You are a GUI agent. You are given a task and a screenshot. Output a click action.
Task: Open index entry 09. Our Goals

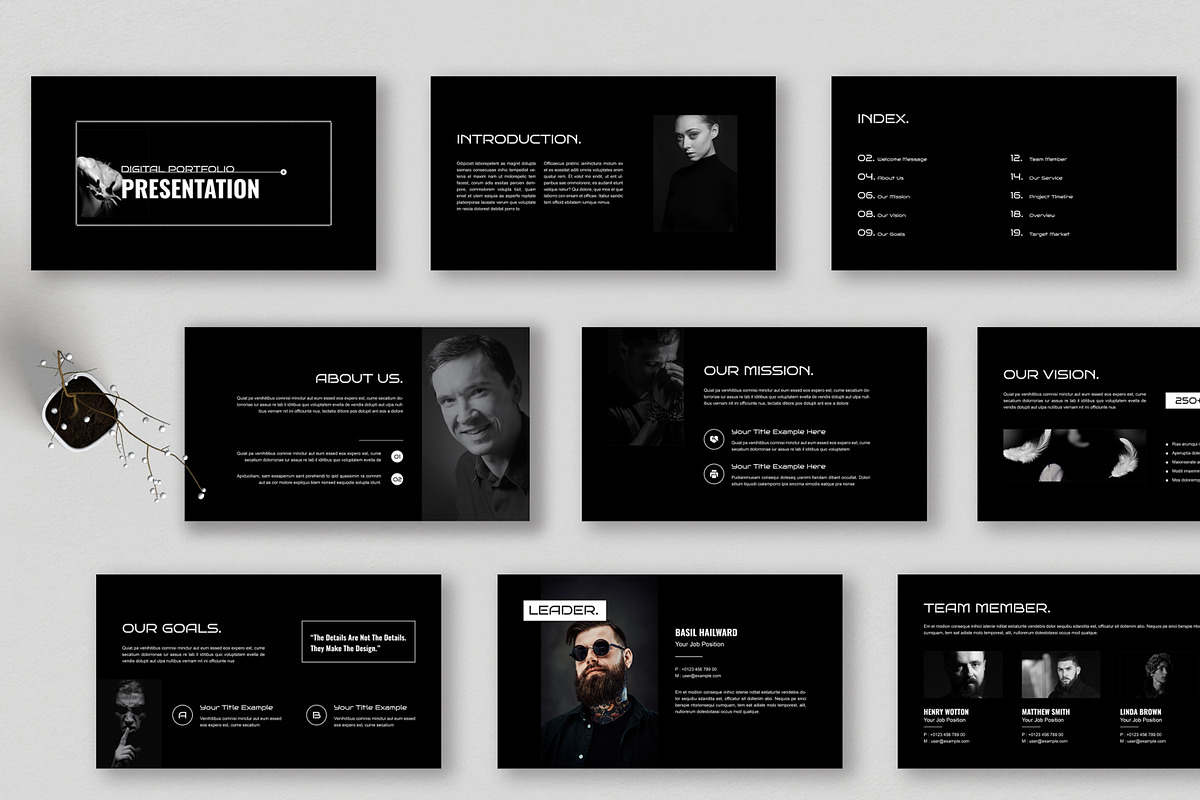(881, 234)
